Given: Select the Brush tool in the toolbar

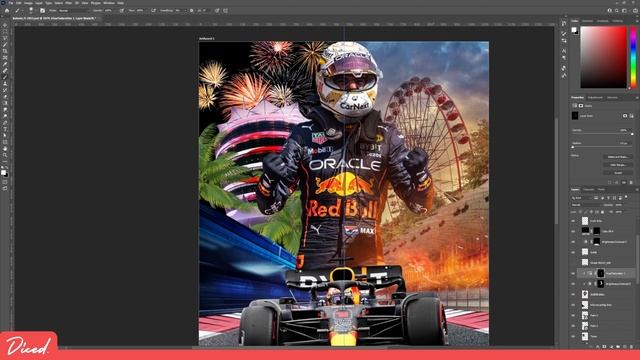Looking at the screenshot, I should click(5, 77).
